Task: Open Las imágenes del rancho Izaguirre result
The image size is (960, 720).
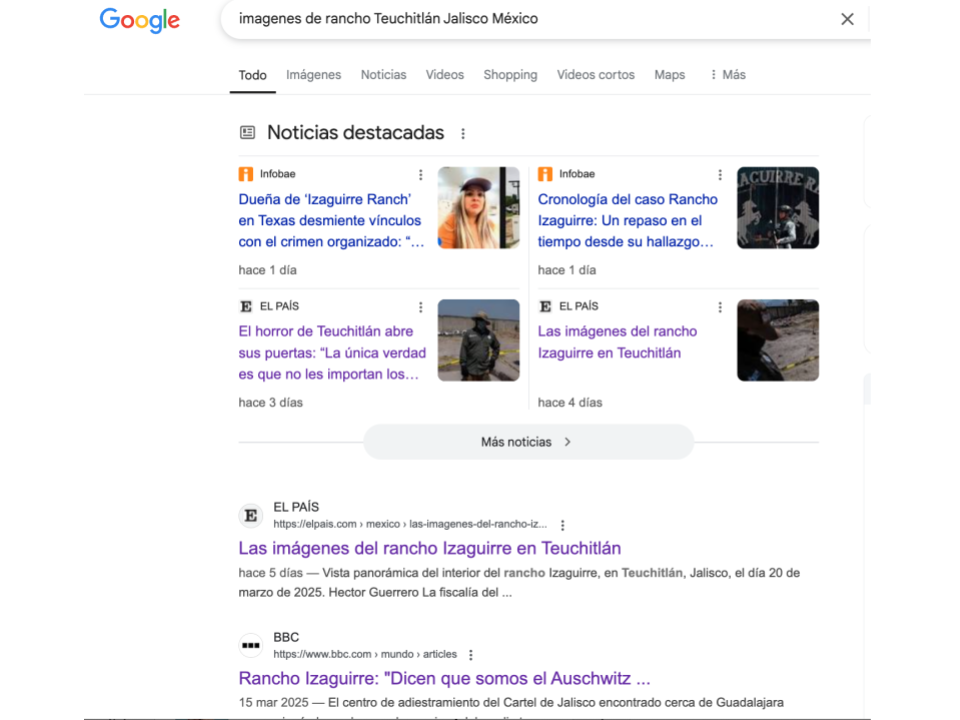Action: (429, 548)
